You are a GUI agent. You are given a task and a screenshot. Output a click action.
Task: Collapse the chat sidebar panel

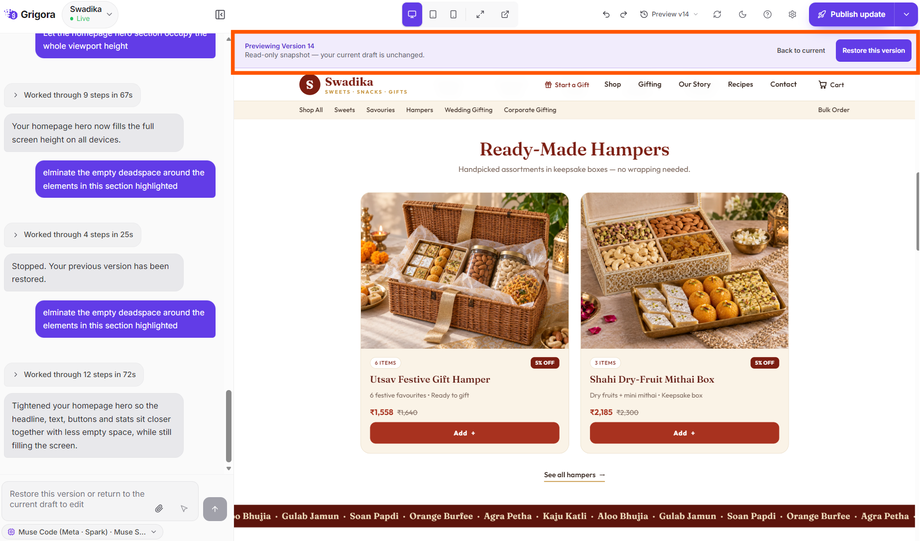(x=220, y=15)
